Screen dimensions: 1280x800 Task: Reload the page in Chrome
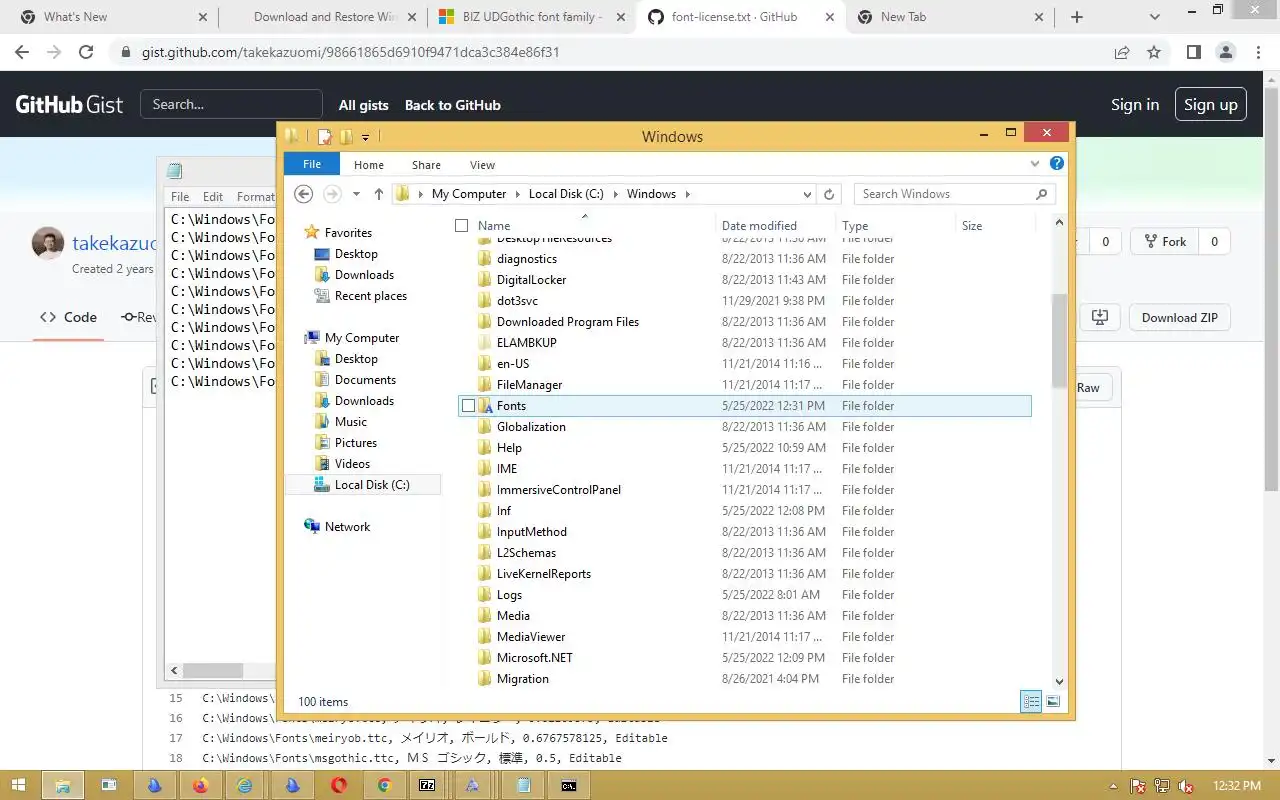pos(86,52)
